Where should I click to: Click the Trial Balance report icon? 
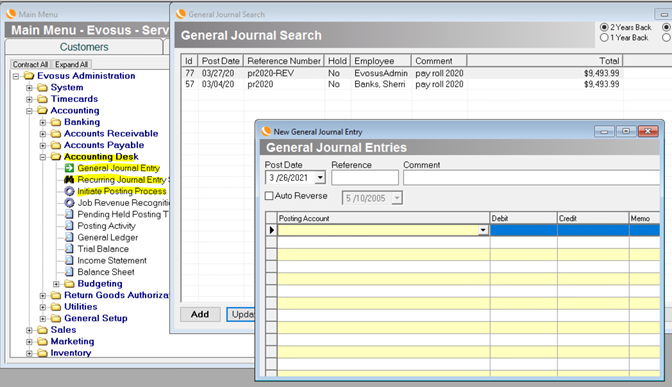click(x=69, y=249)
